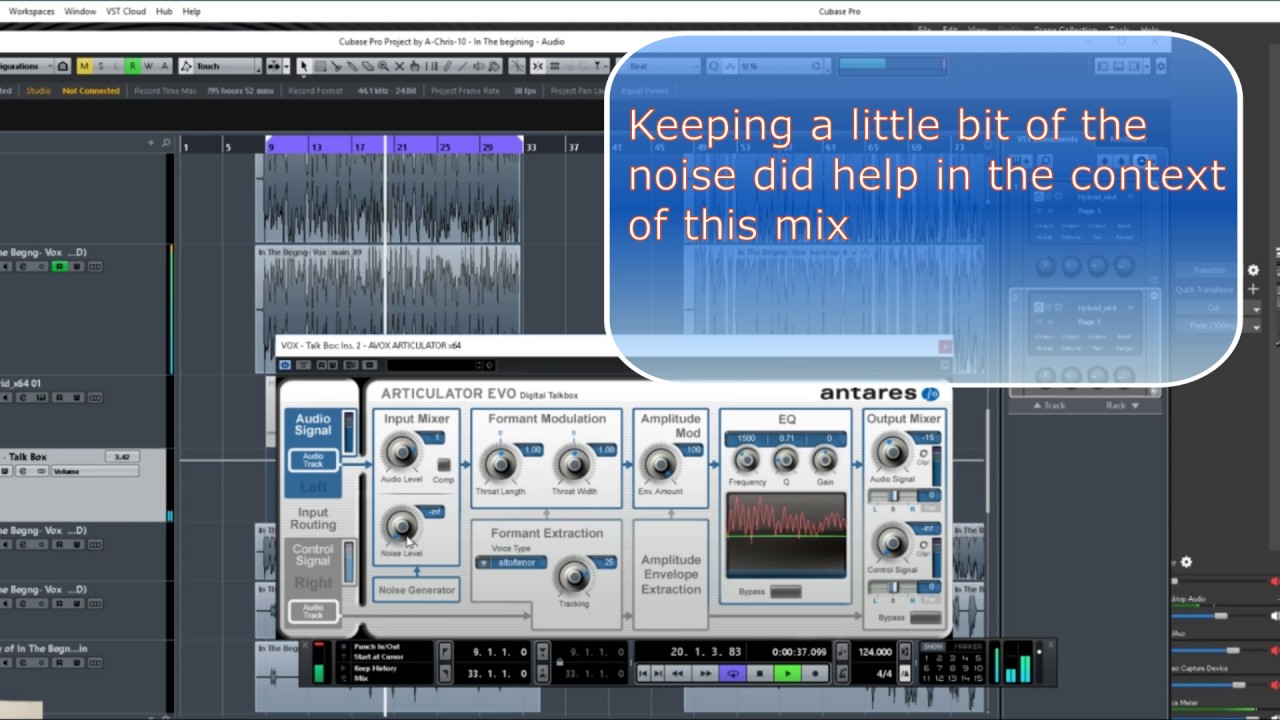Click bar 21 on the timeline ruler
The height and width of the screenshot is (720, 1280).
point(401,146)
